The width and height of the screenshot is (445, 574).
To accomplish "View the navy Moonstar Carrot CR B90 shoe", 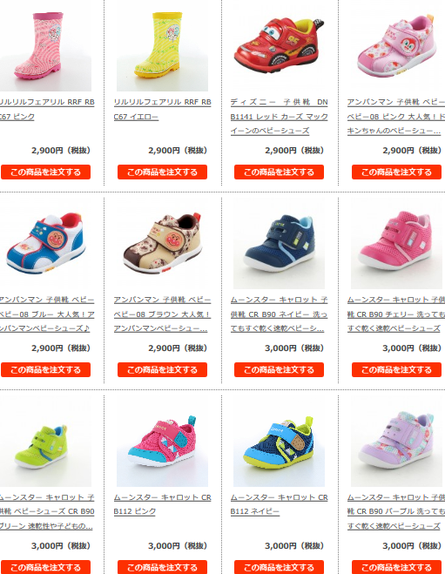I will click(x=279, y=243).
